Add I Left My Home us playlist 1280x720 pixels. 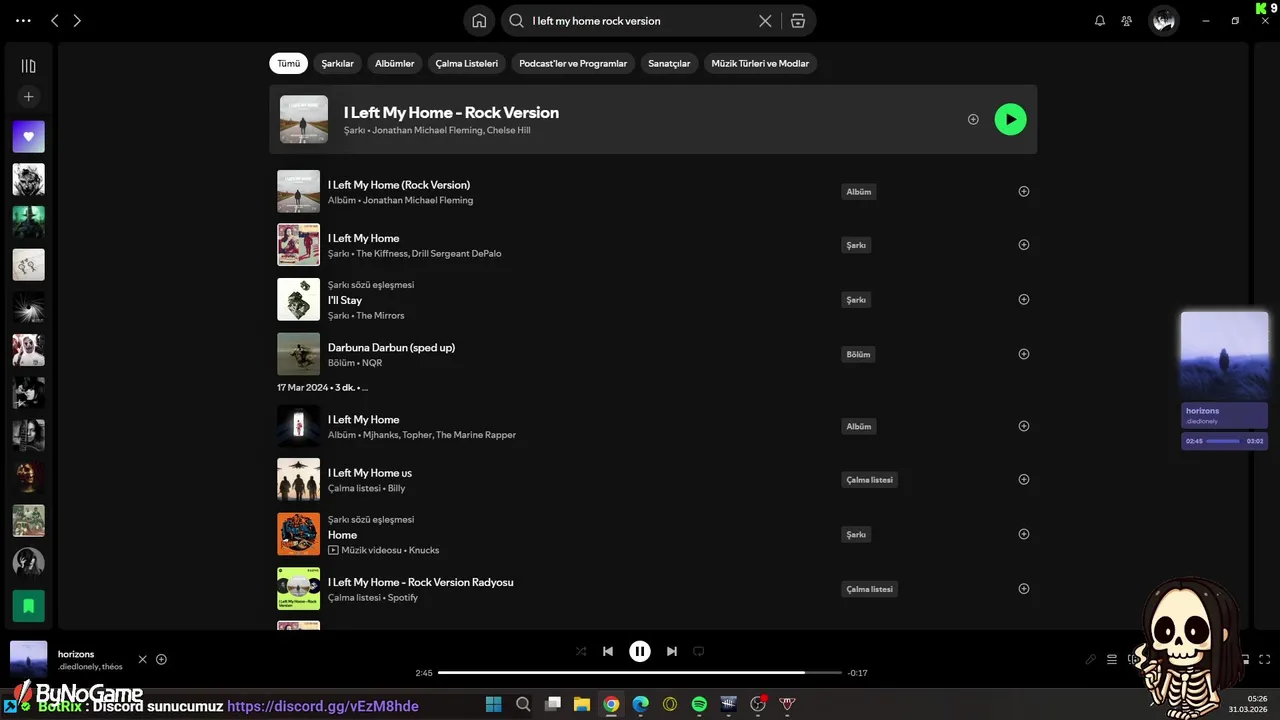click(1023, 479)
